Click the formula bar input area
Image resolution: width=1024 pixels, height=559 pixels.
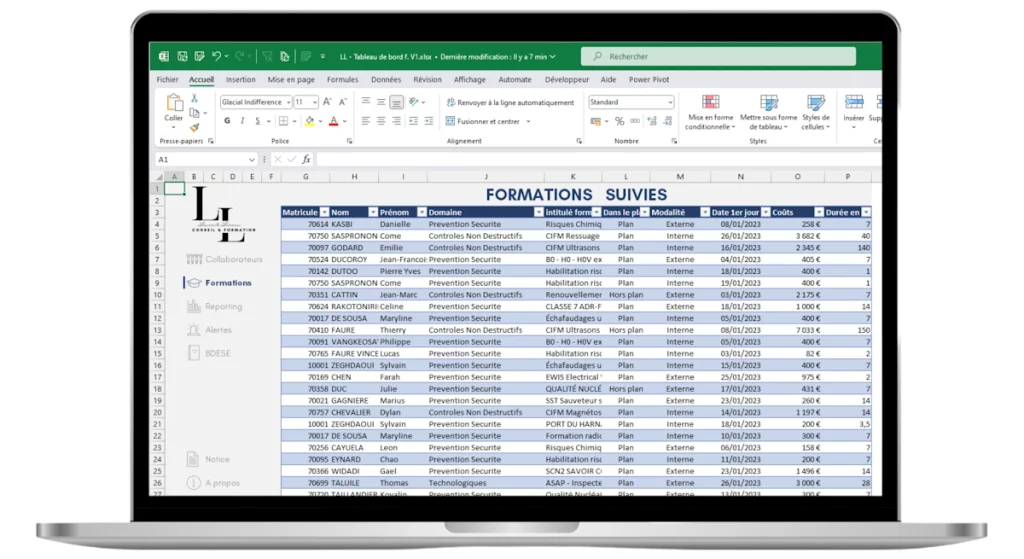598,159
